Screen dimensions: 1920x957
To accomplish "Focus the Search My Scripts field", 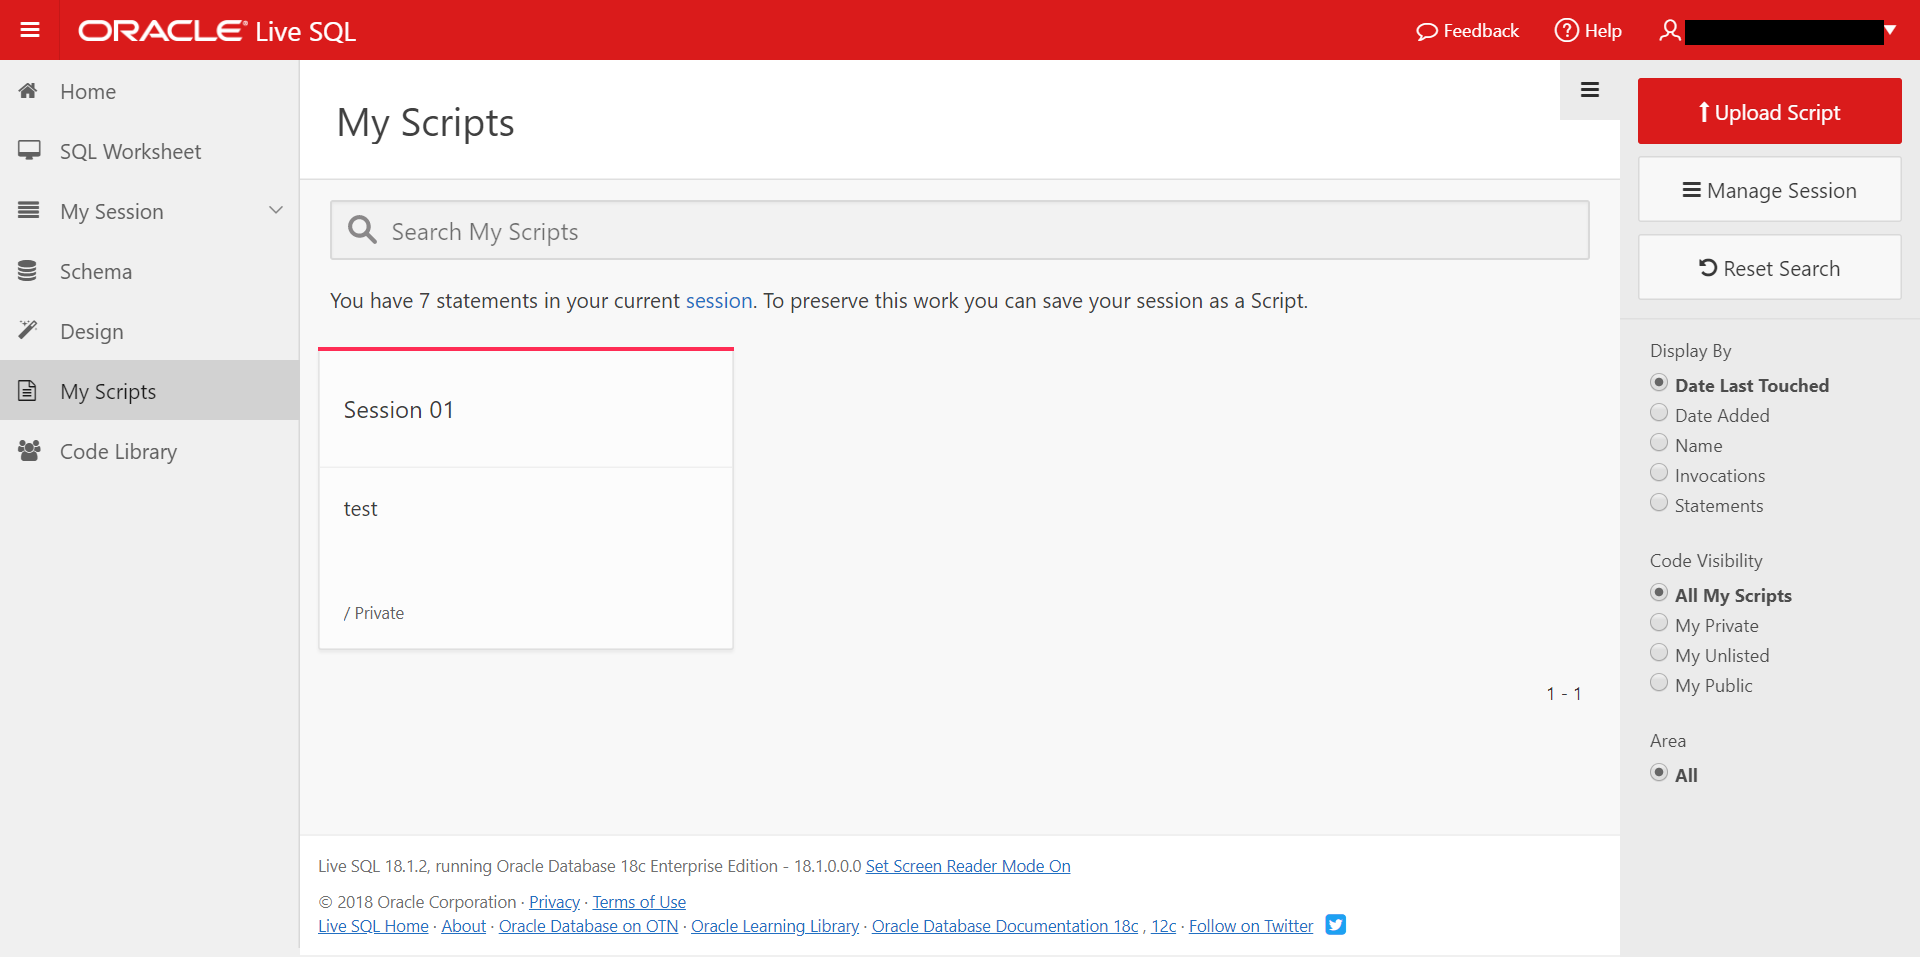I will 960,231.
